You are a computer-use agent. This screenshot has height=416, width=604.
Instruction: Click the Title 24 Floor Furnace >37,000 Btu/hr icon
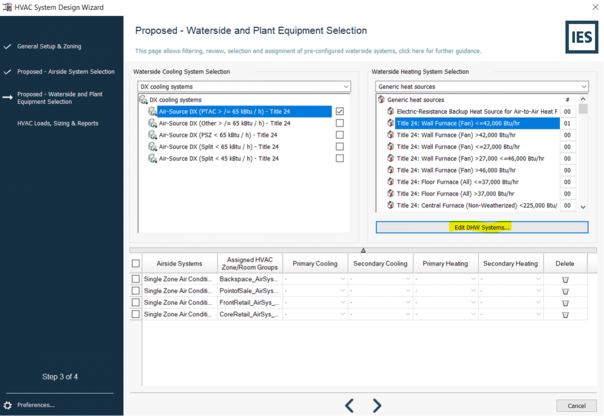[x=390, y=194]
